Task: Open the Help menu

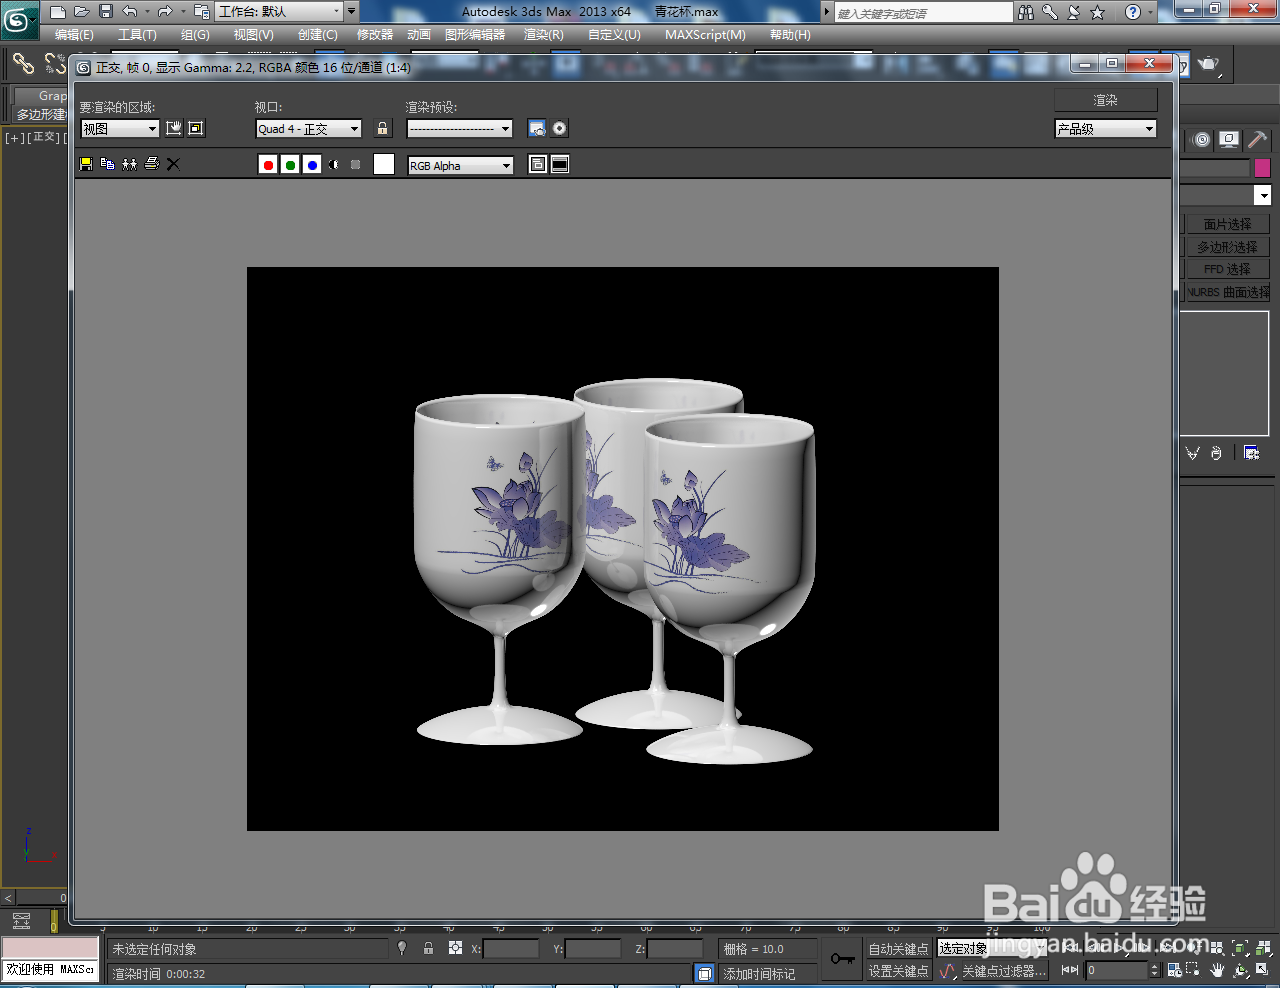Action: click(x=790, y=35)
